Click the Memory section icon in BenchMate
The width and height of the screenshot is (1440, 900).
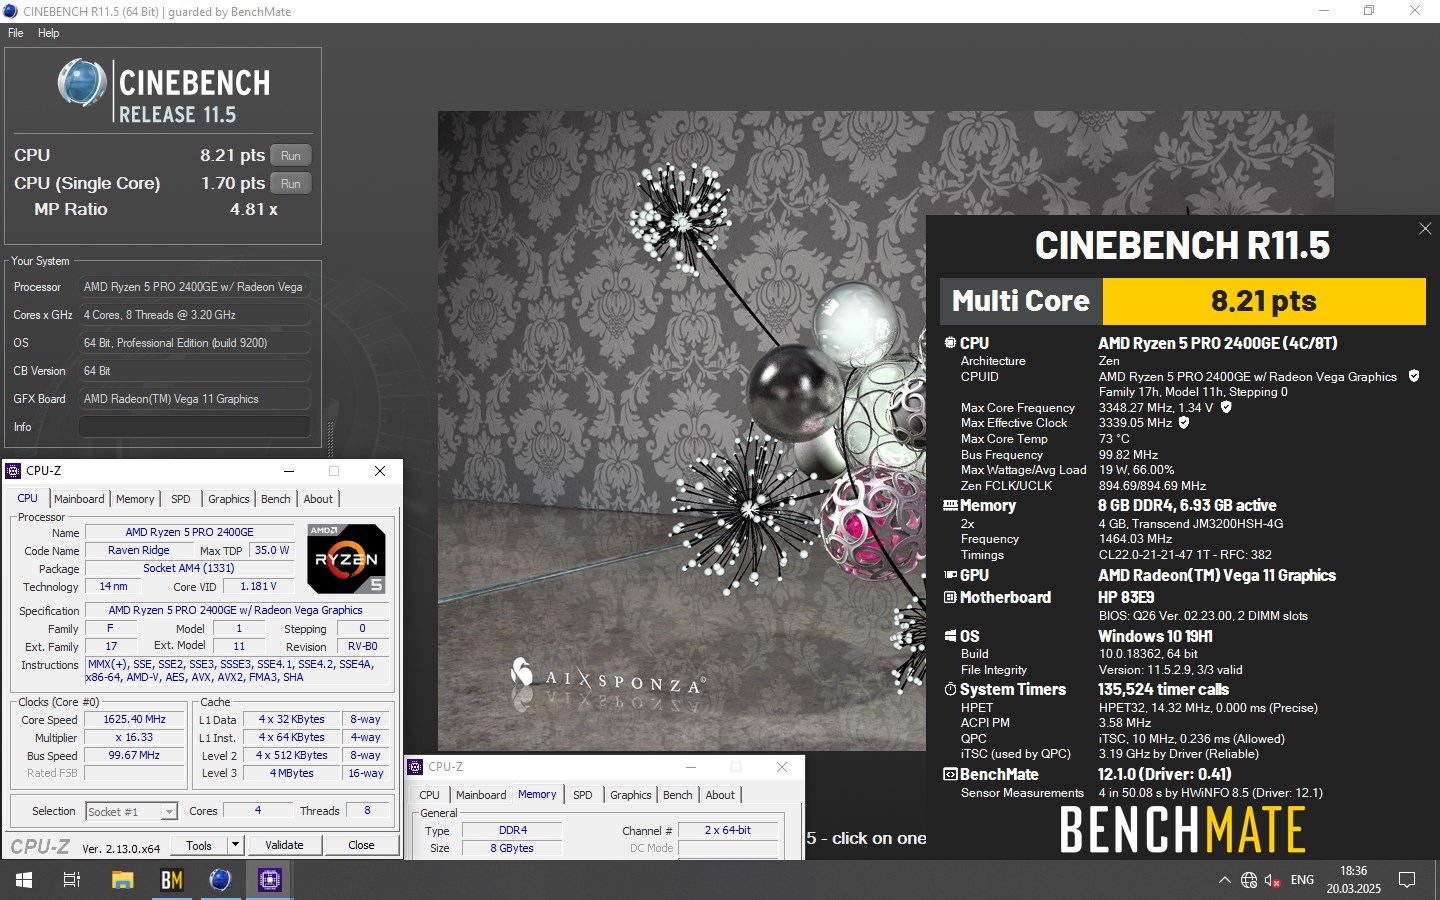pos(950,506)
